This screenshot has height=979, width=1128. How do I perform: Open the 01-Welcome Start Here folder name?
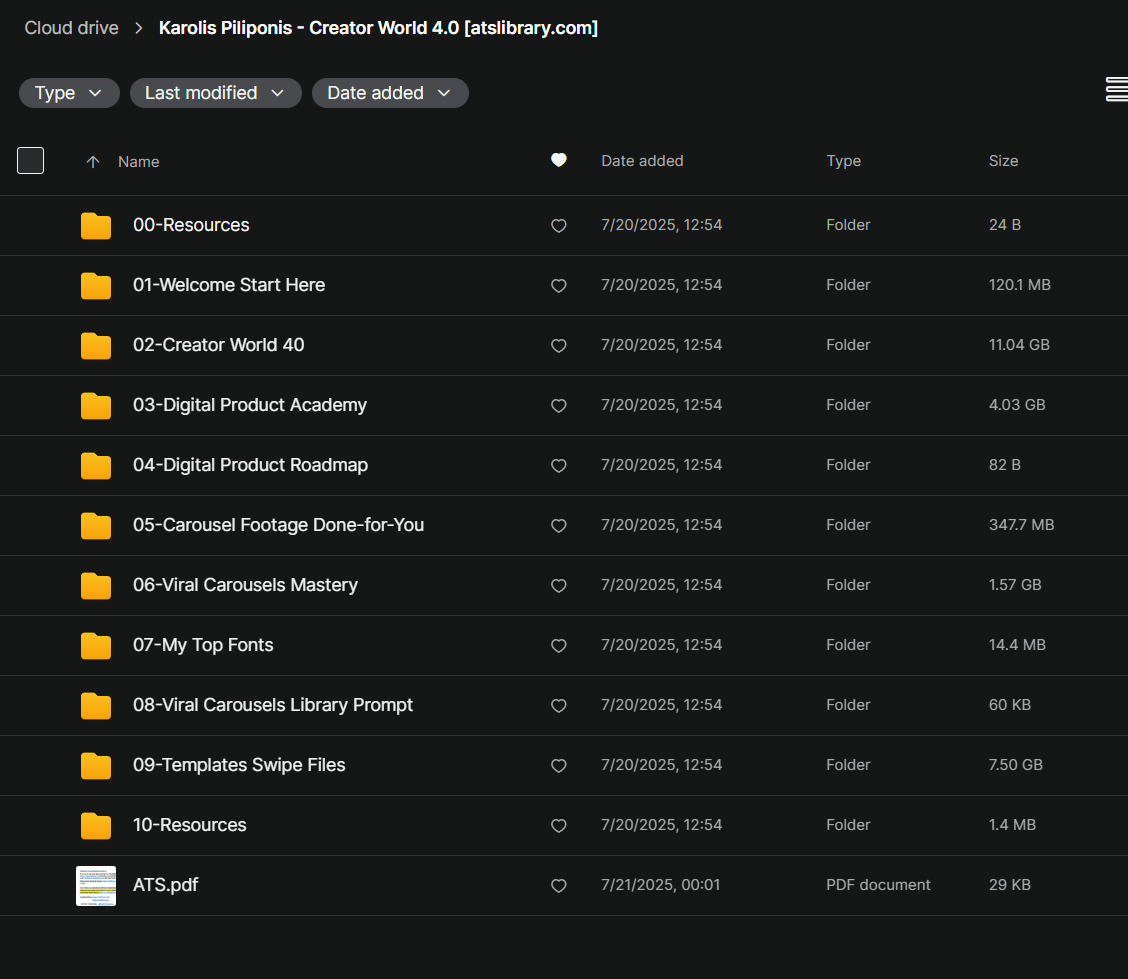[x=229, y=285]
